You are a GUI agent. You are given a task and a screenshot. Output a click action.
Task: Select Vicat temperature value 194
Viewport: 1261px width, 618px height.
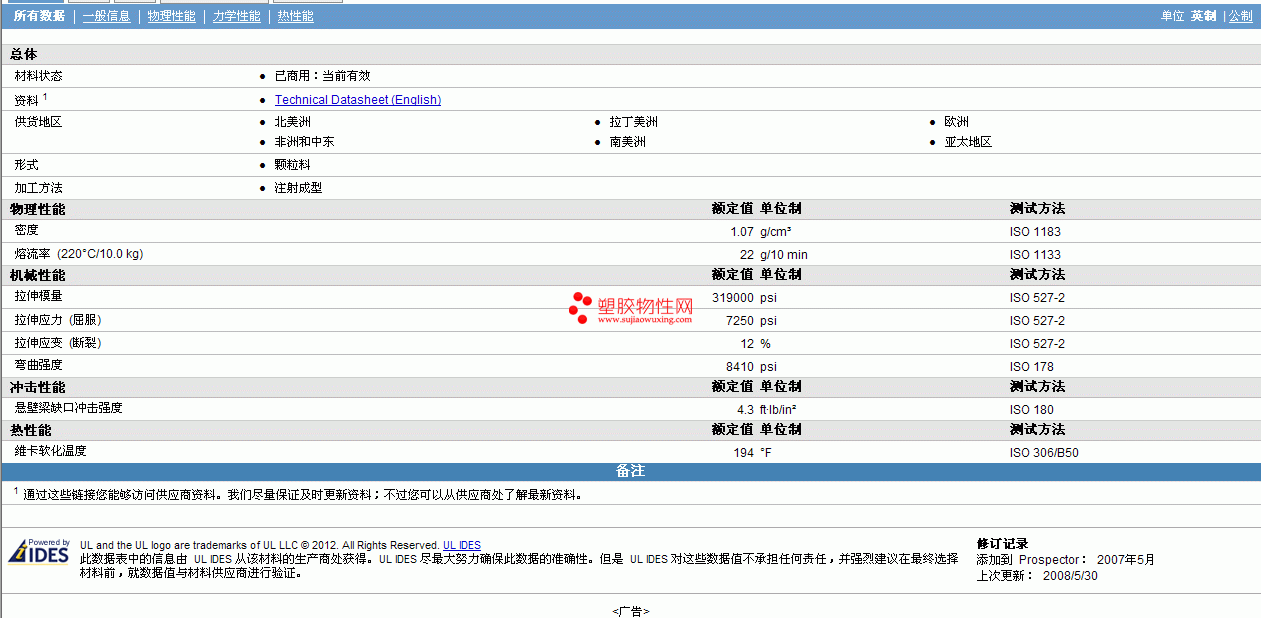[744, 453]
